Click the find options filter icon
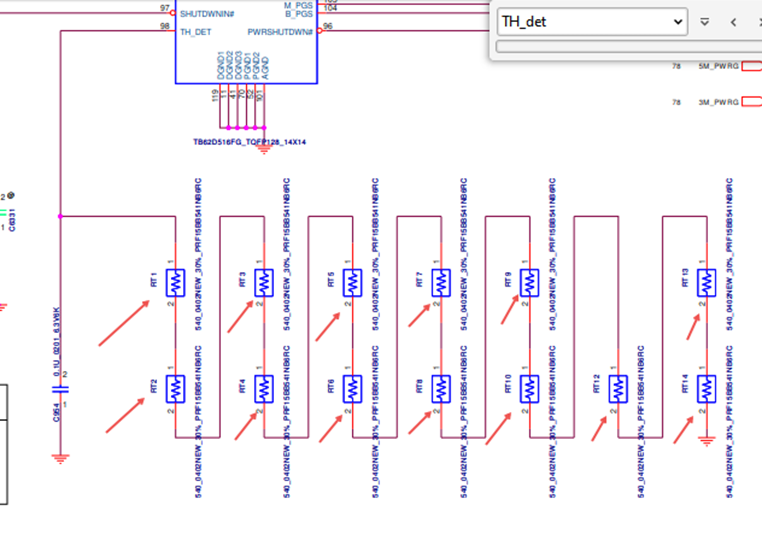 pyautogui.click(x=705, y=21)
